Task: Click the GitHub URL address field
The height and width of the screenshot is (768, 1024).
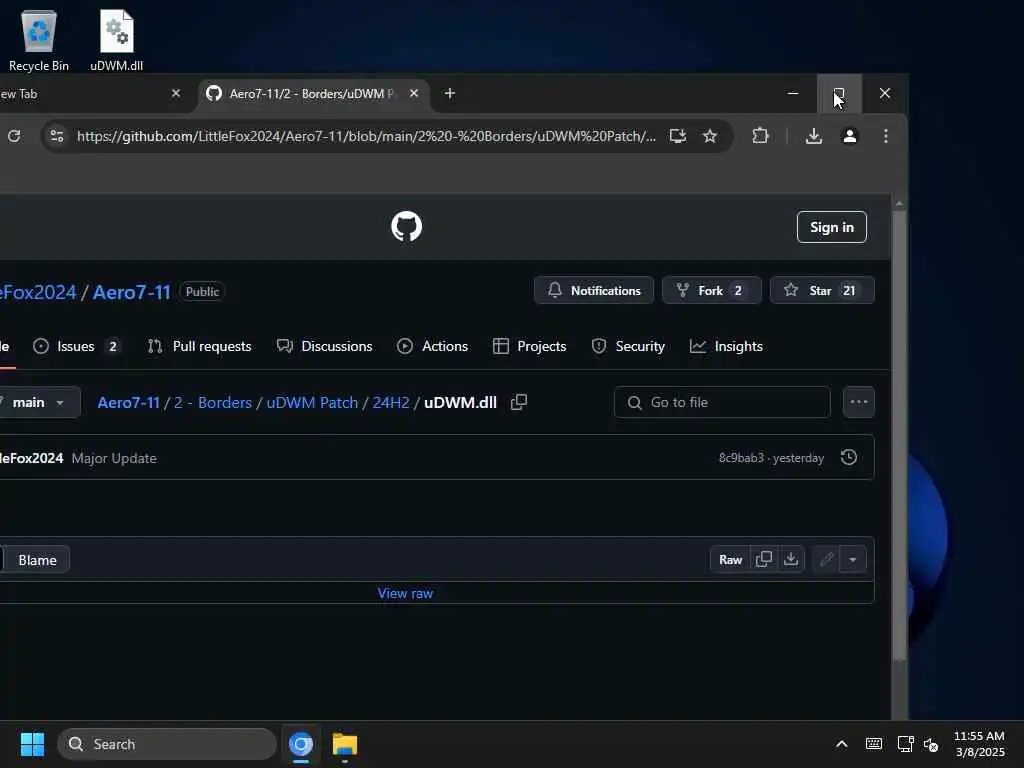Action: click(x=366, y=136)
